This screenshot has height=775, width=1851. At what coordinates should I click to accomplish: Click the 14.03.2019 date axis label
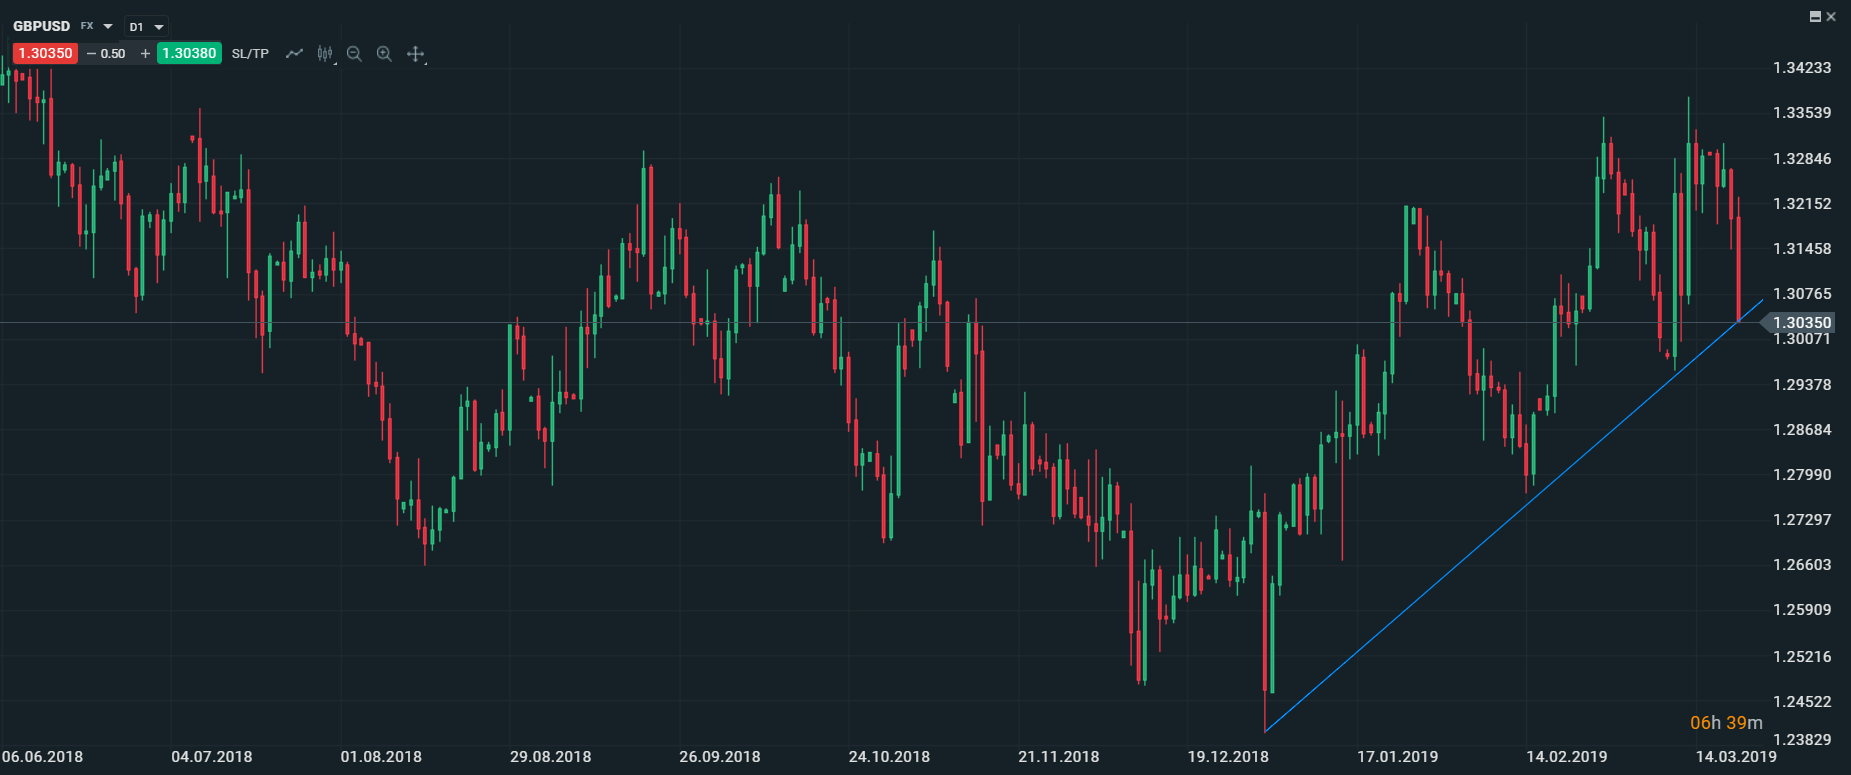[1736, 757]
